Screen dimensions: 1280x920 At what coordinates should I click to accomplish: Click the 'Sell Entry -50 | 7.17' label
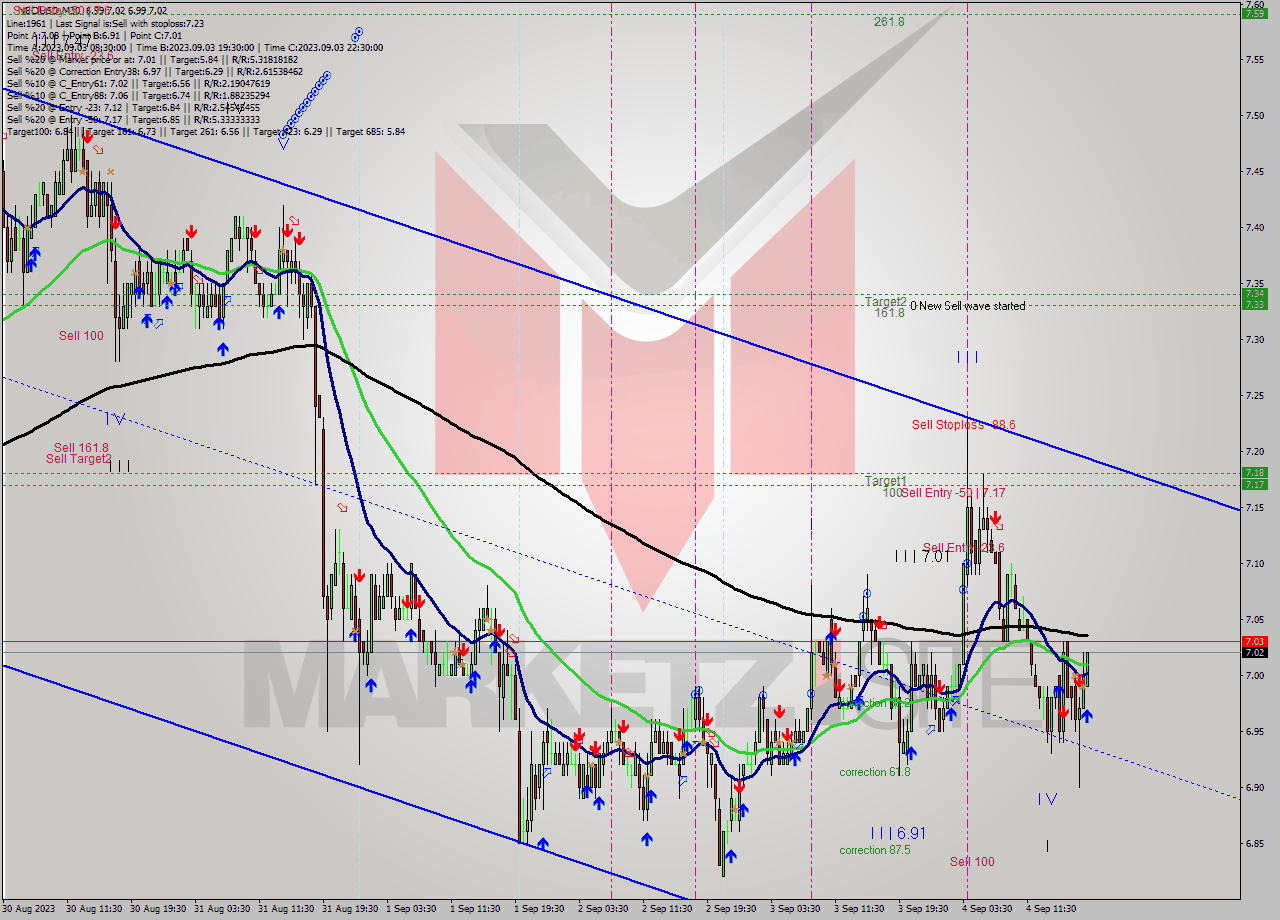coord(953,492)
